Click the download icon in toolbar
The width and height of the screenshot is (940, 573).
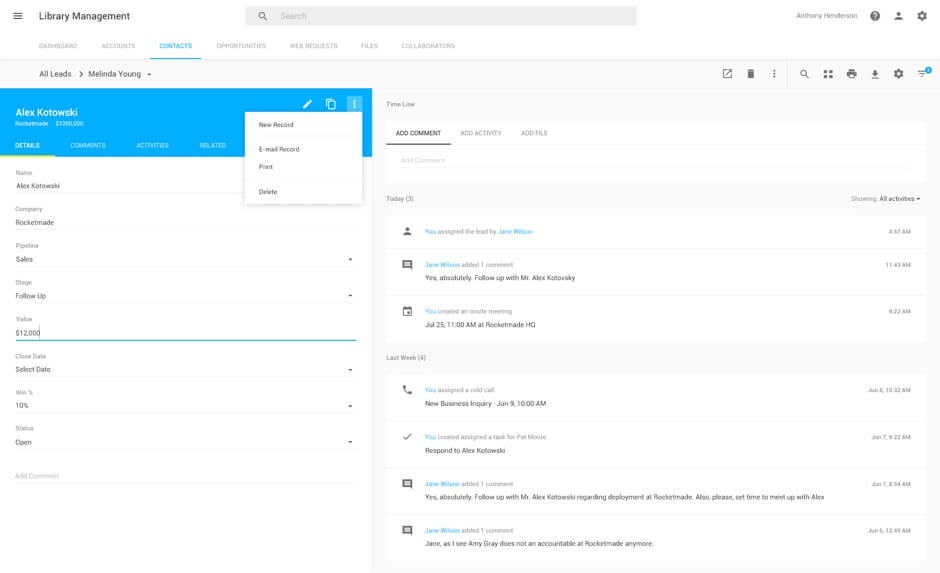coord(875,74)
